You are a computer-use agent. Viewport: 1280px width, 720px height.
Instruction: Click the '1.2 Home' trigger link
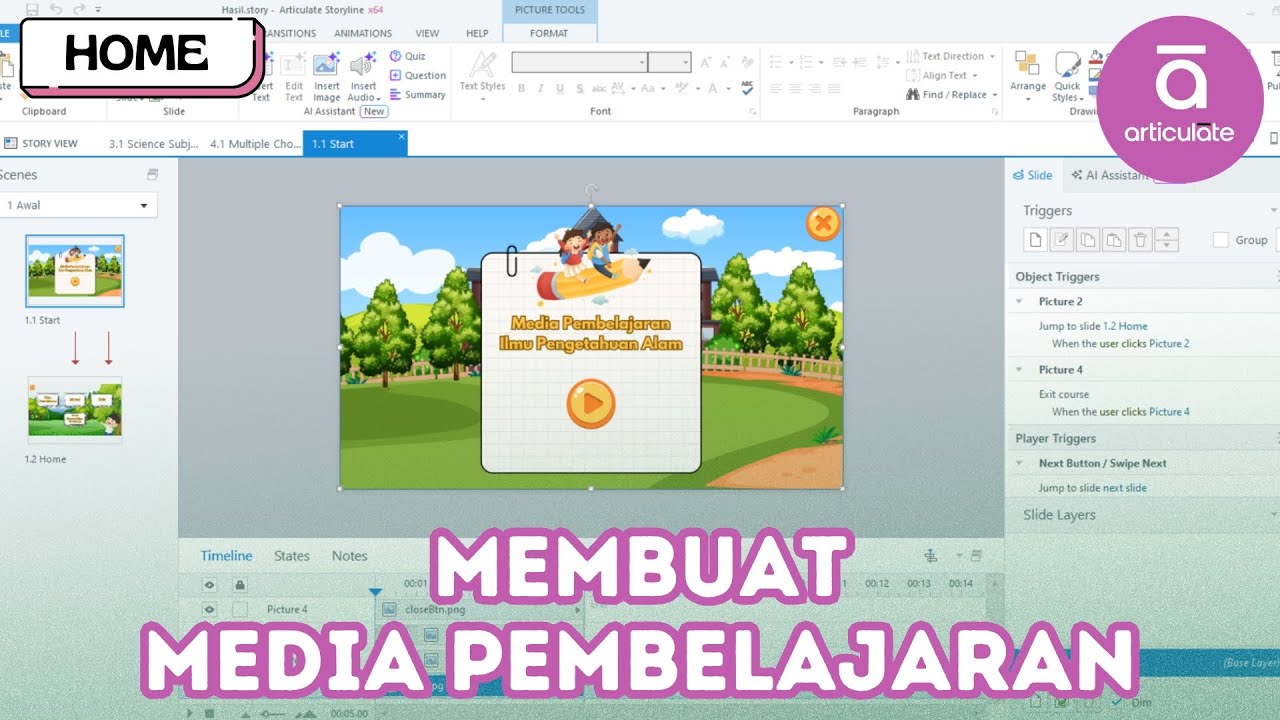click(1125, 326)
